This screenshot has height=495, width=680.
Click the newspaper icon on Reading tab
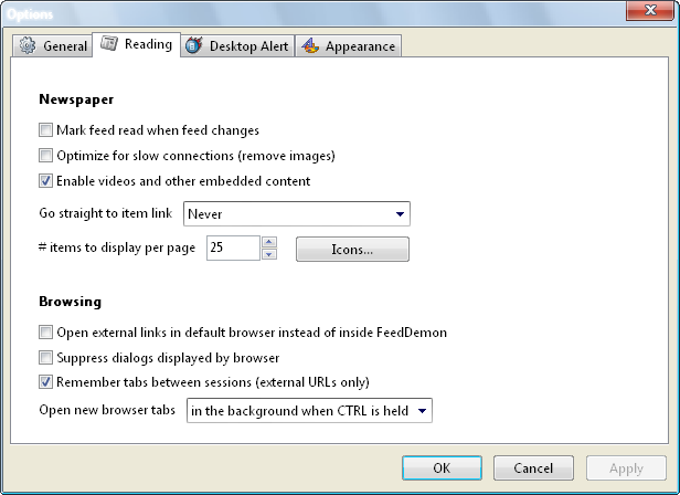tap(109, 43)
